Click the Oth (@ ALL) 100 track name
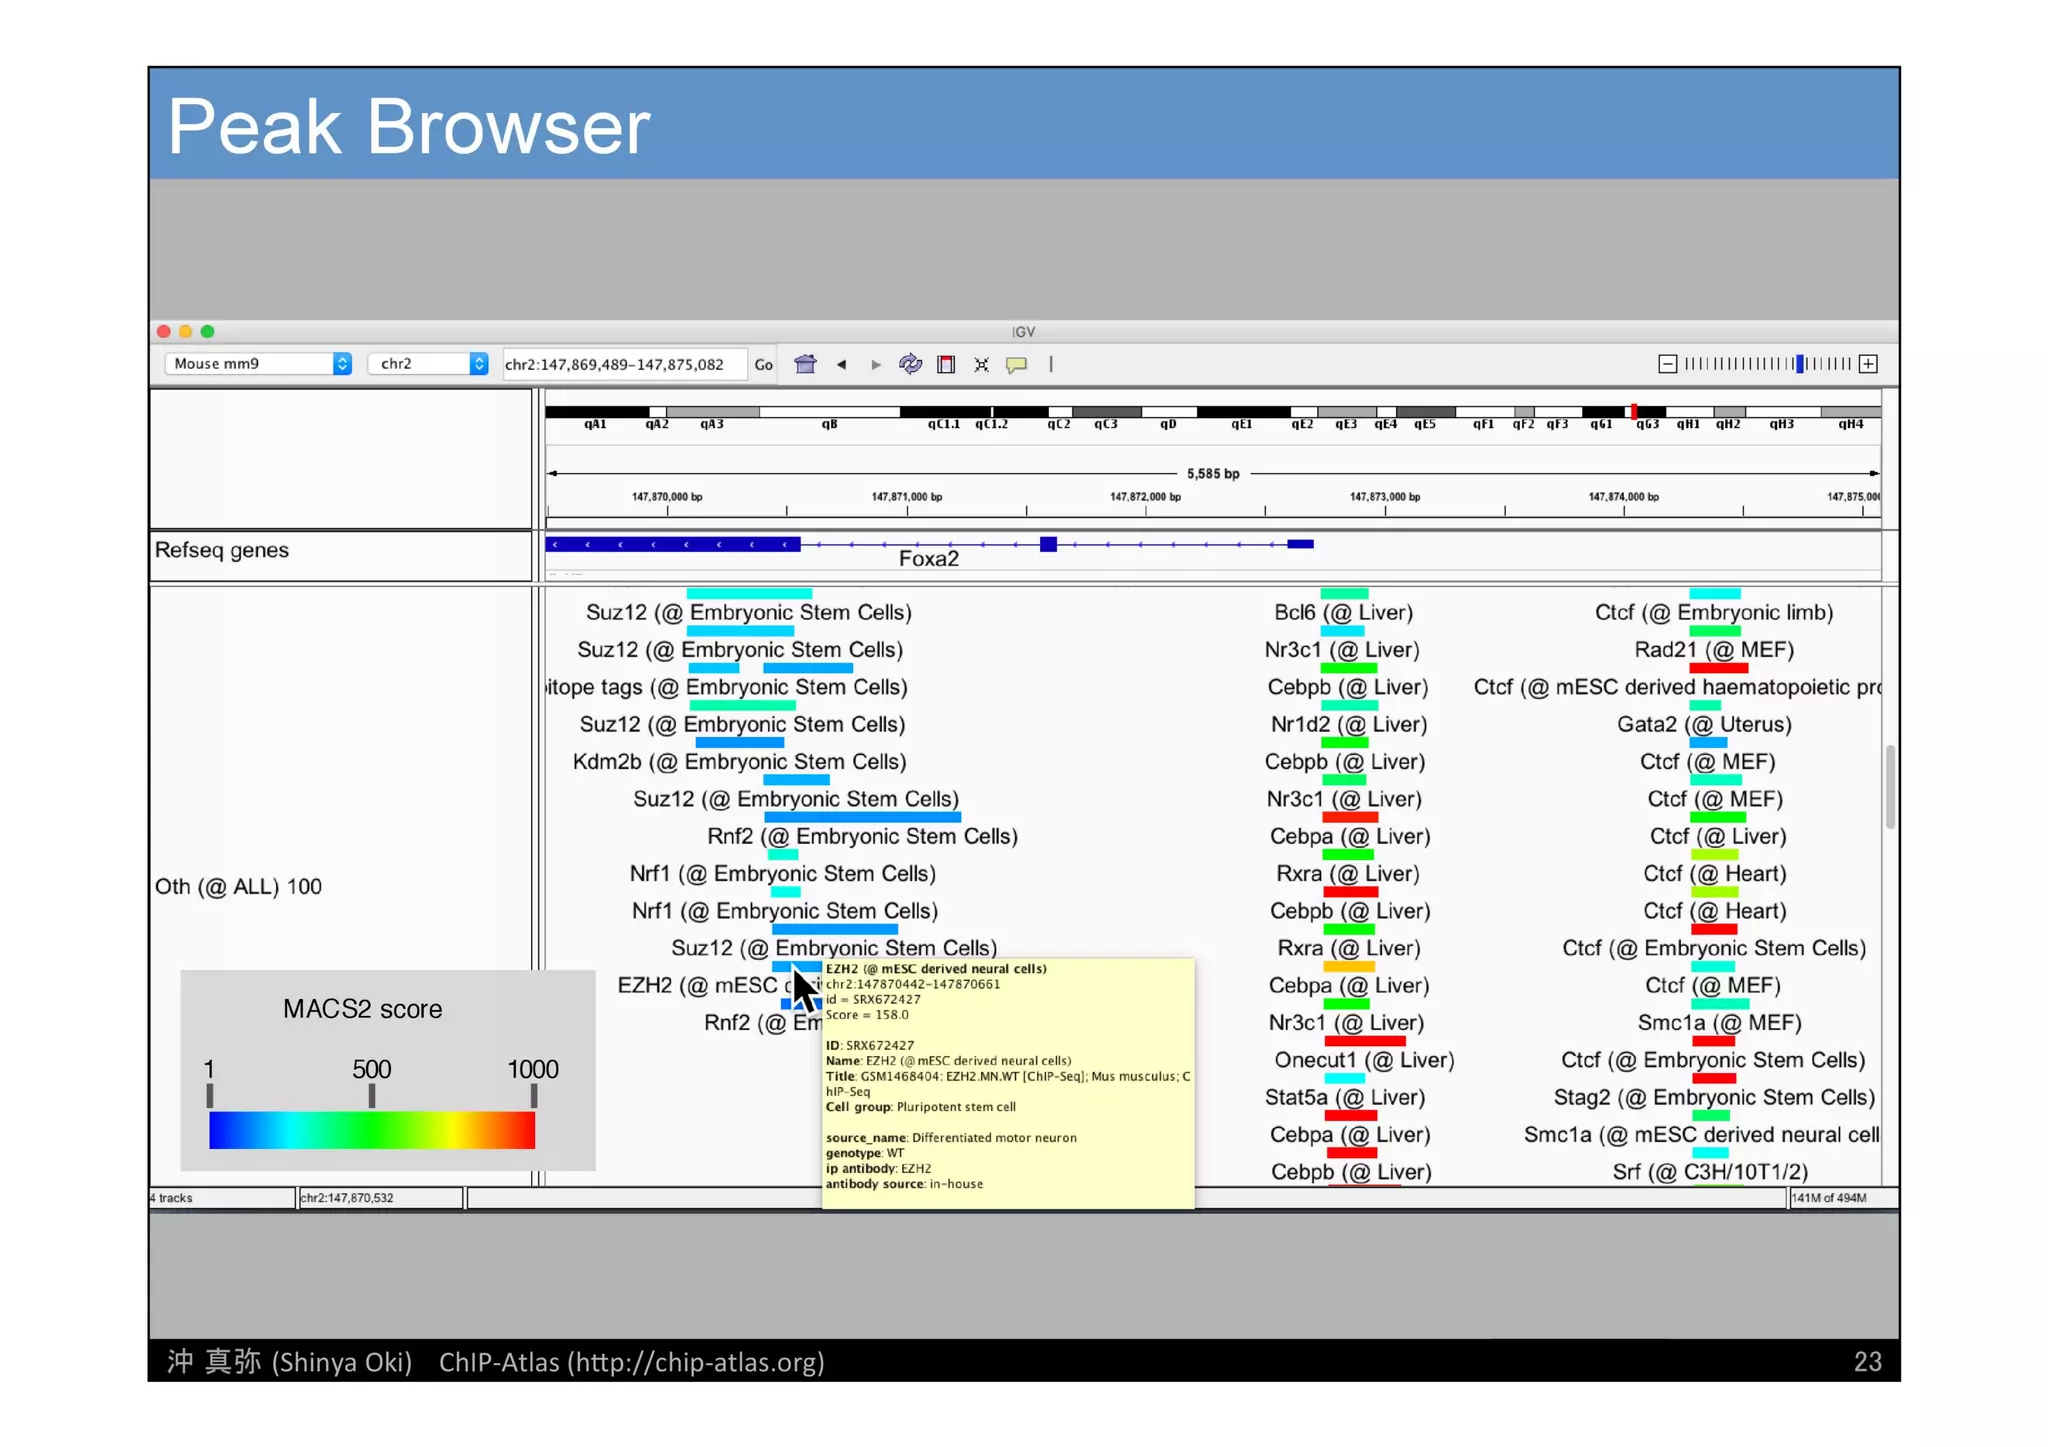The width and height of the screenshot is (2048, 1447). click(238, 886)
